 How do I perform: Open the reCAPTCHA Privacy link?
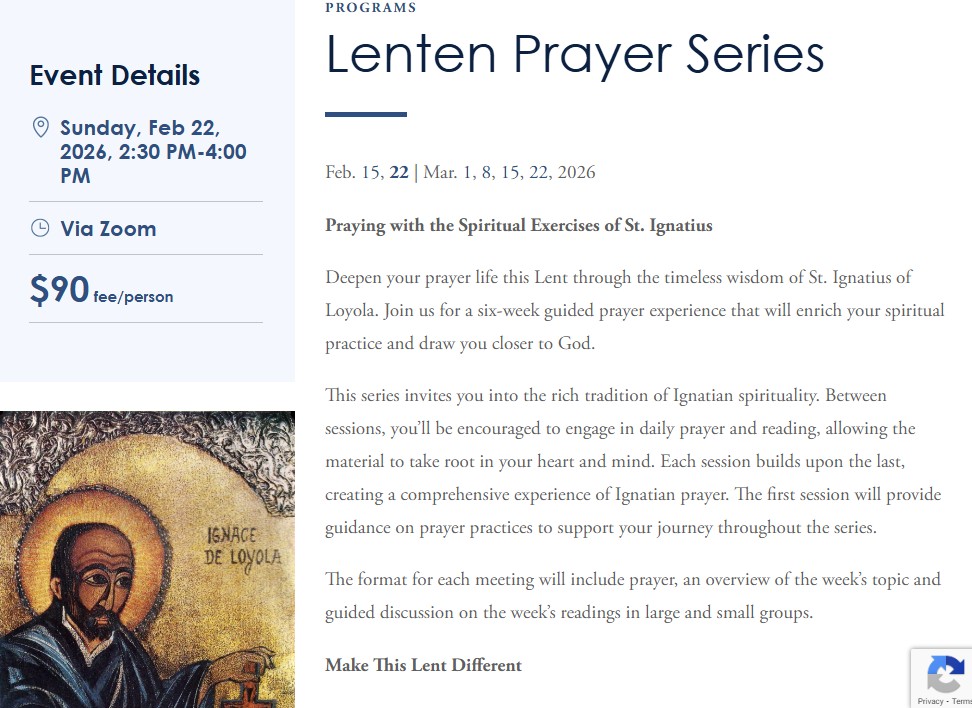930,701
